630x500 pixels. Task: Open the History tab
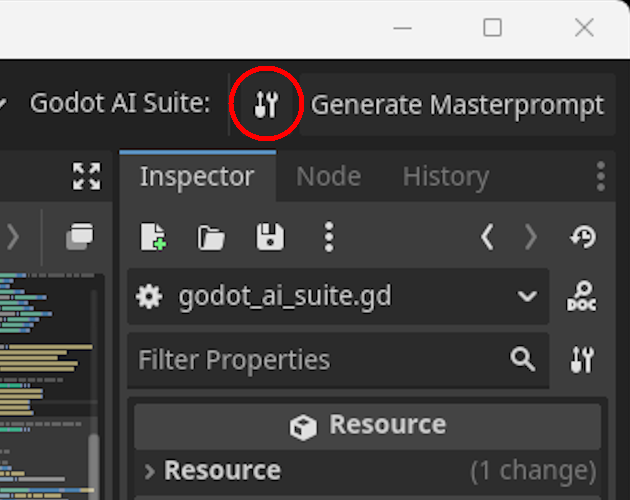pyautogui.click(x=446, y=176)
